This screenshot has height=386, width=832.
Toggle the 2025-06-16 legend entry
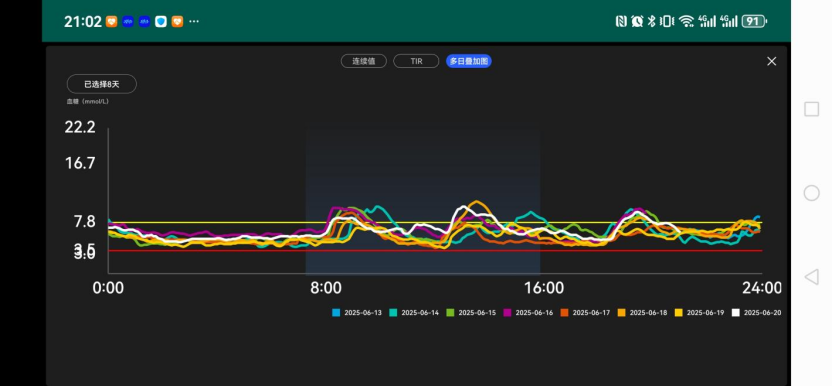click(x=528, y=313)
